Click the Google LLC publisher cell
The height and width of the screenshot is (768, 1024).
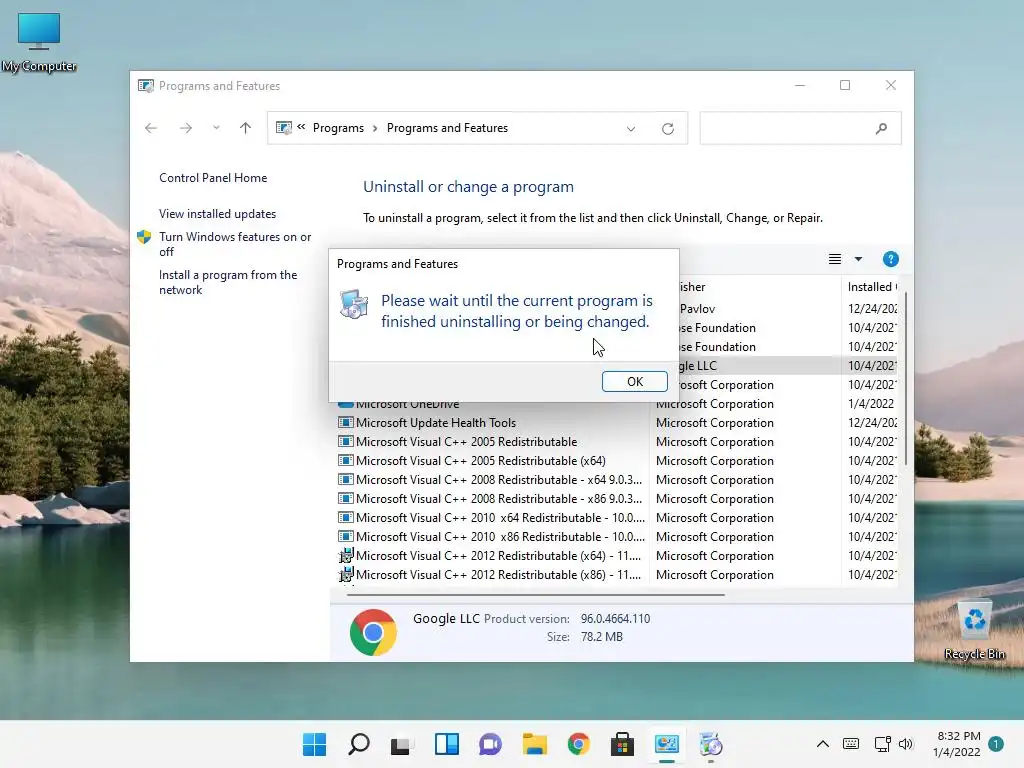[698, 366]
